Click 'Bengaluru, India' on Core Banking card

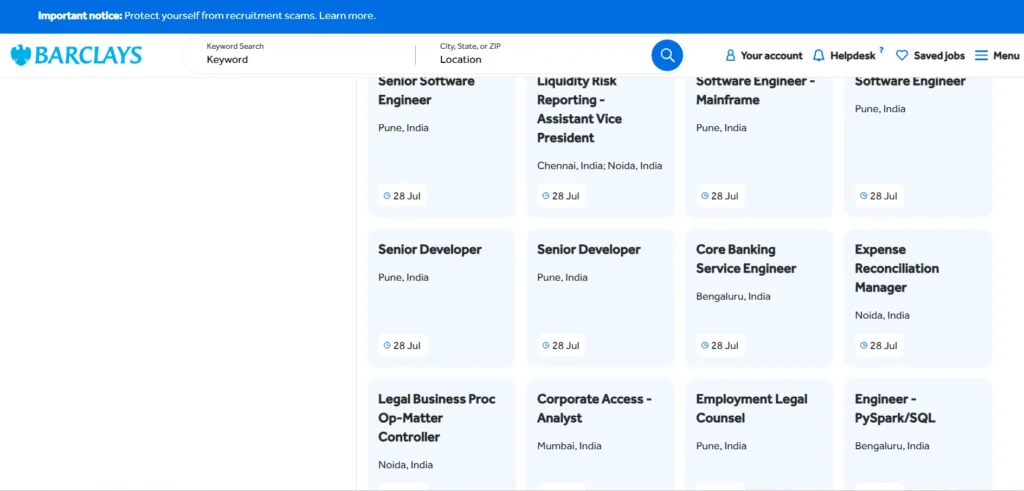(733, 296)
